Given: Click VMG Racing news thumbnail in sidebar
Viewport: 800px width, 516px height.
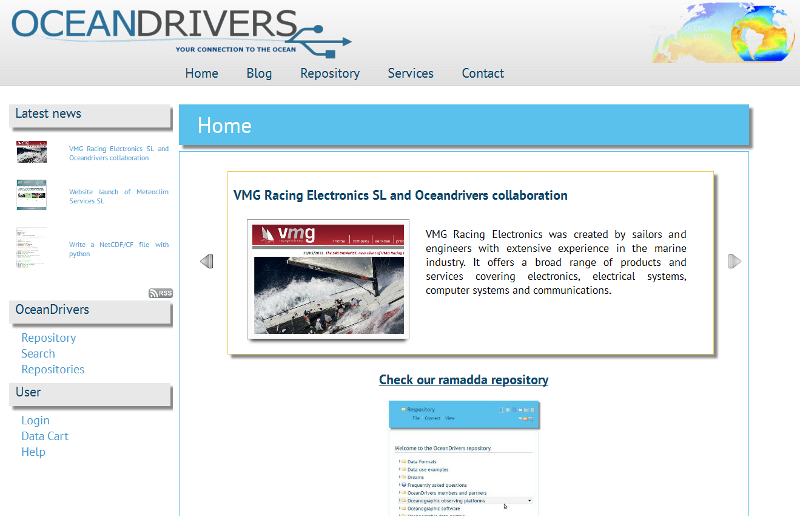Looking at the screenshot, I should tap(32, 152).
